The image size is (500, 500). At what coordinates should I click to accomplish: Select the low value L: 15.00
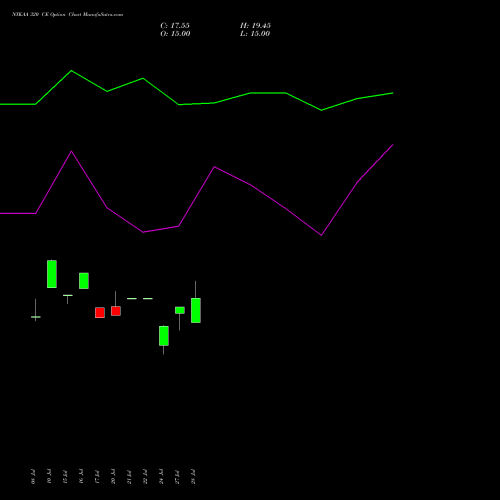(255, 34)
